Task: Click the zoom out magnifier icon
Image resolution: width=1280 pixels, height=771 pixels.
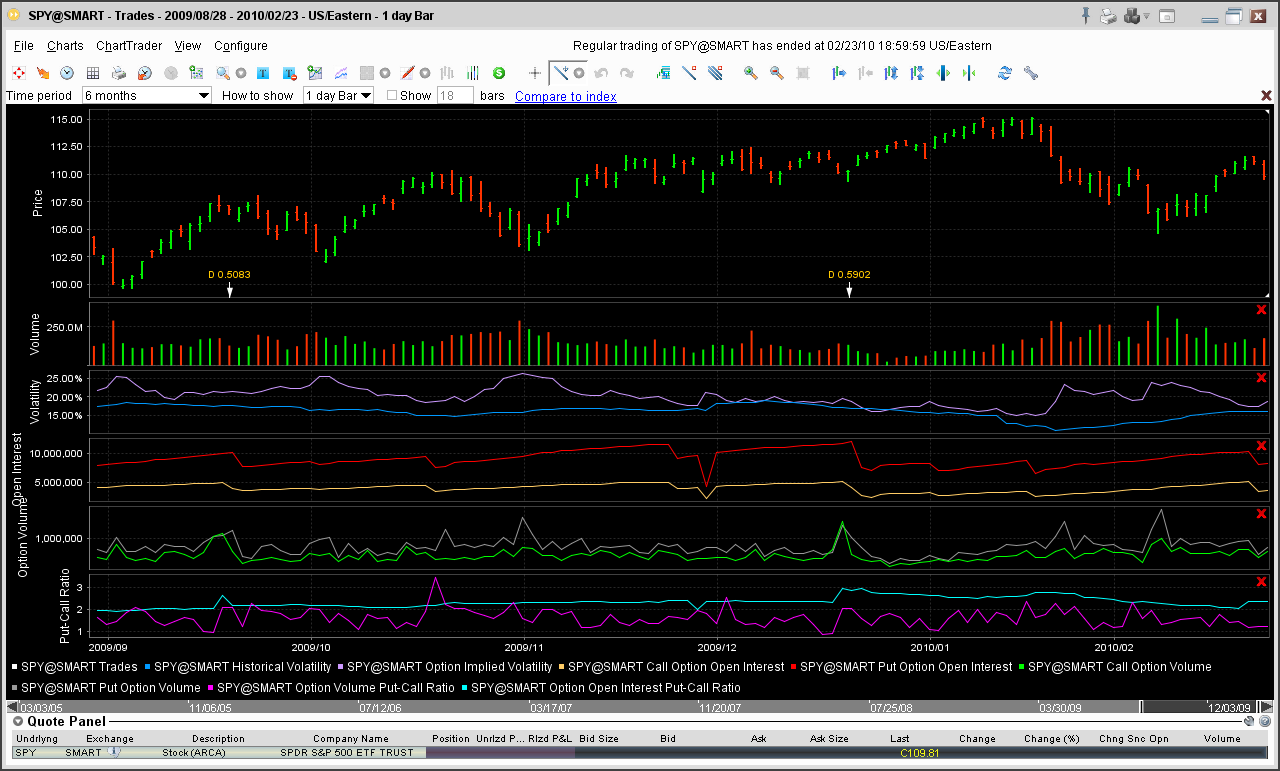Action: click(x=776, y=73)
